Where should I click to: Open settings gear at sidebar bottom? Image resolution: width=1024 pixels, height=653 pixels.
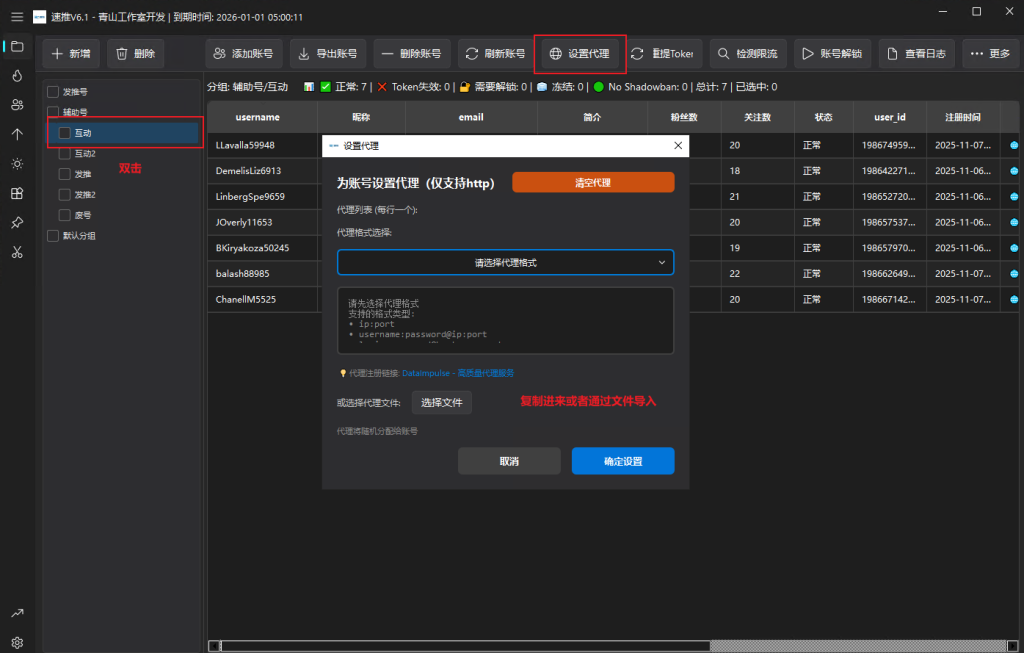click(x=17, y=642)
